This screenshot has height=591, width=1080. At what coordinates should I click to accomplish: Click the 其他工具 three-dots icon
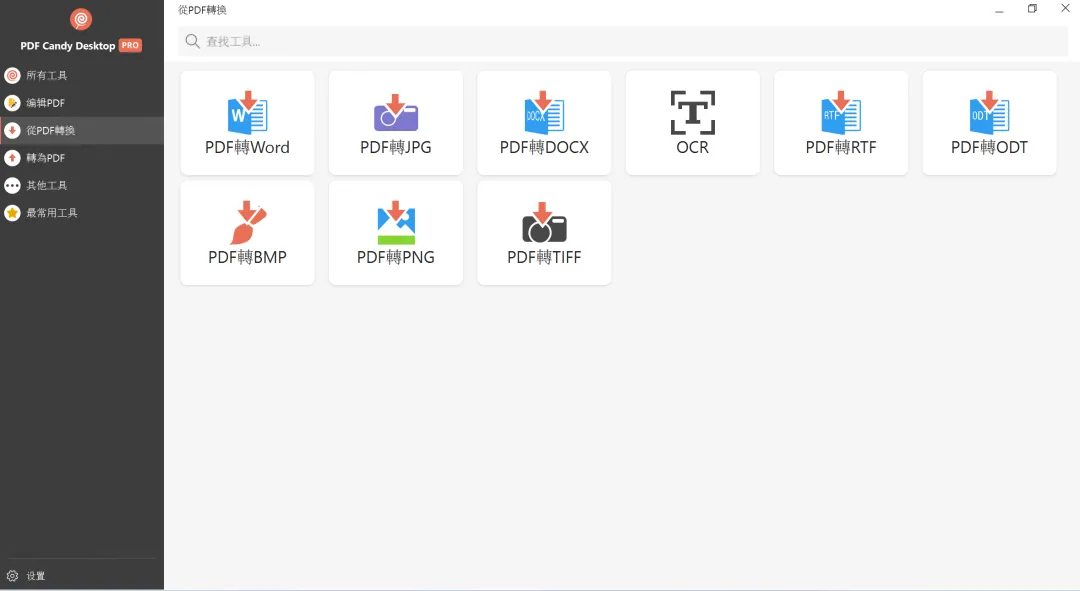pos(12,185)
